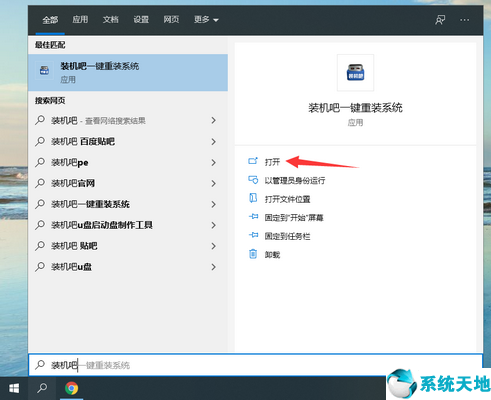
Task: Click the search input box with 装机吧
Action: point(256,365)
